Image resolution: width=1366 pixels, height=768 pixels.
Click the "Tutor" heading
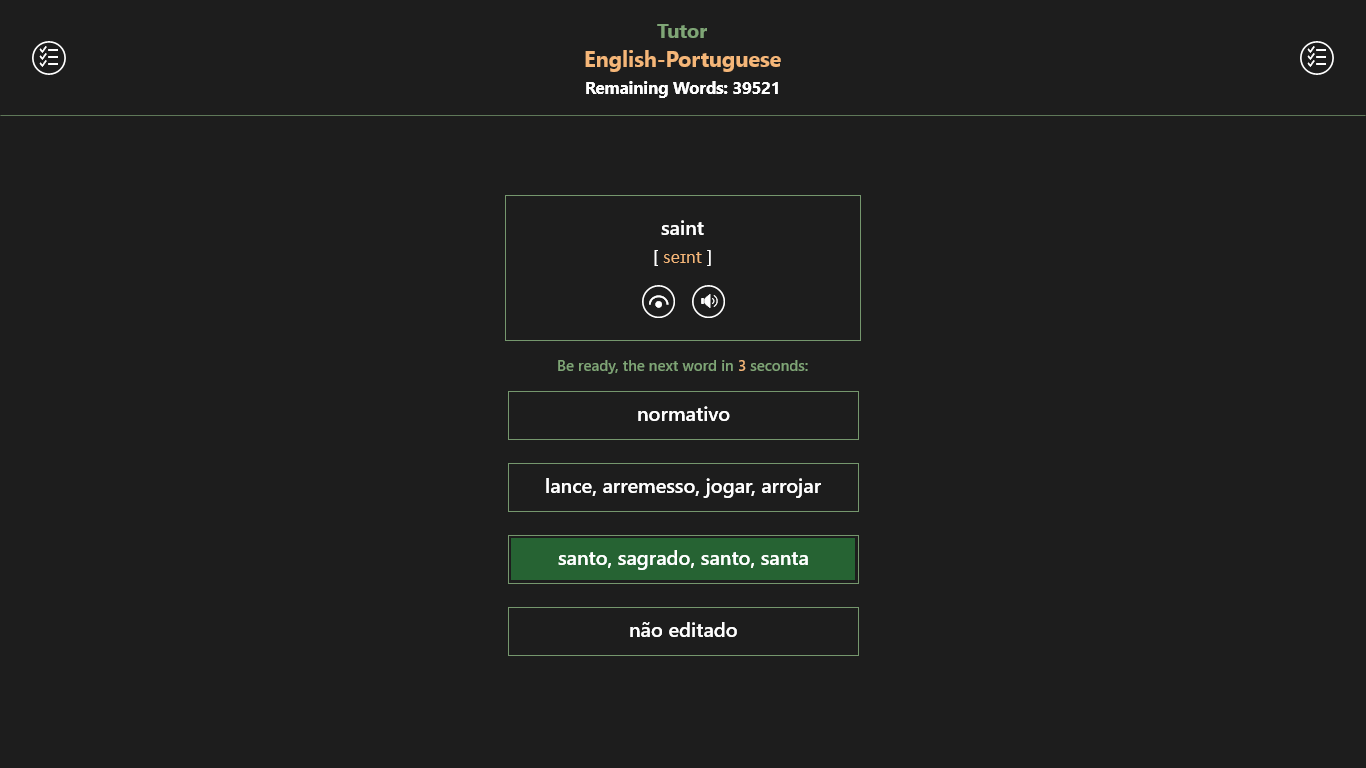click(682, 31)
